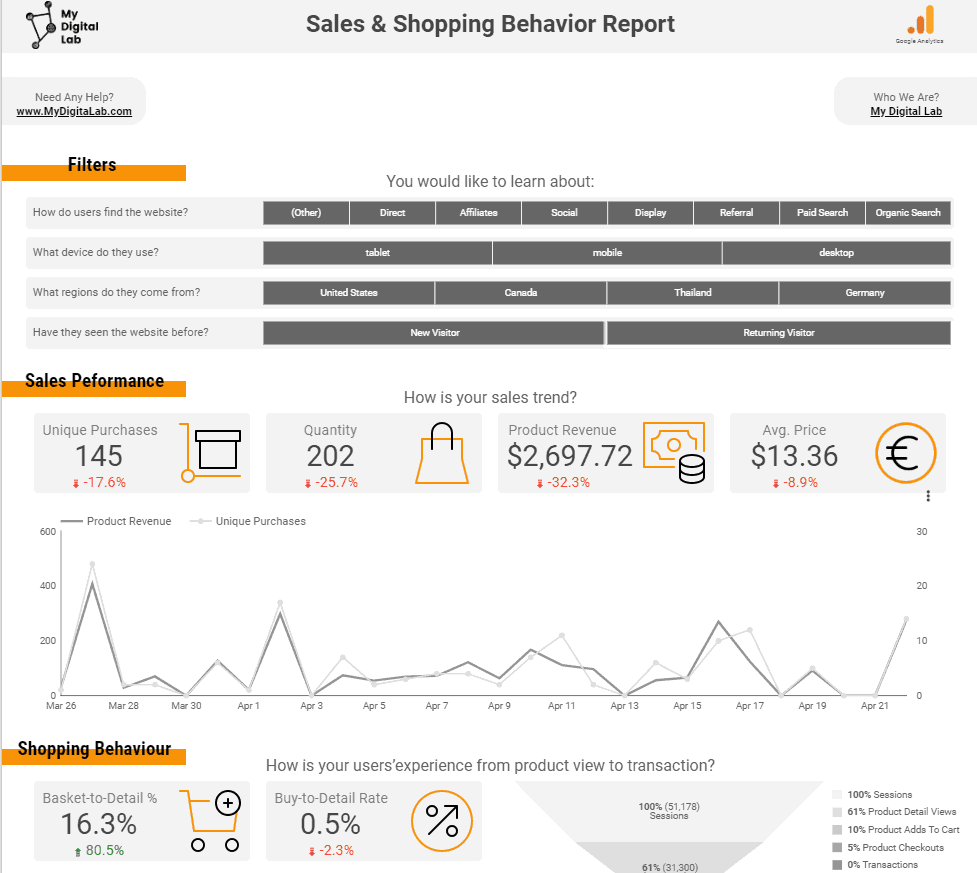Filter region by United States
The image size is (977, 873).
(x=349, y=292)
